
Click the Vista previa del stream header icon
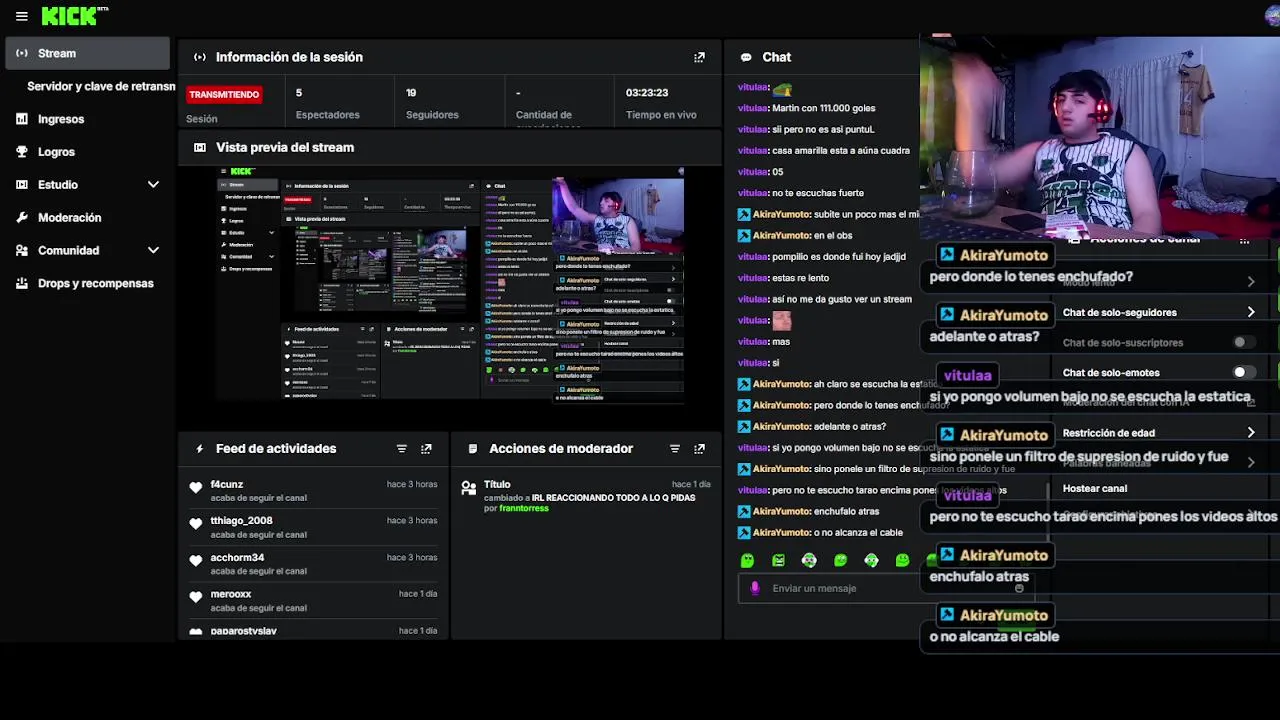coord(200,147)
